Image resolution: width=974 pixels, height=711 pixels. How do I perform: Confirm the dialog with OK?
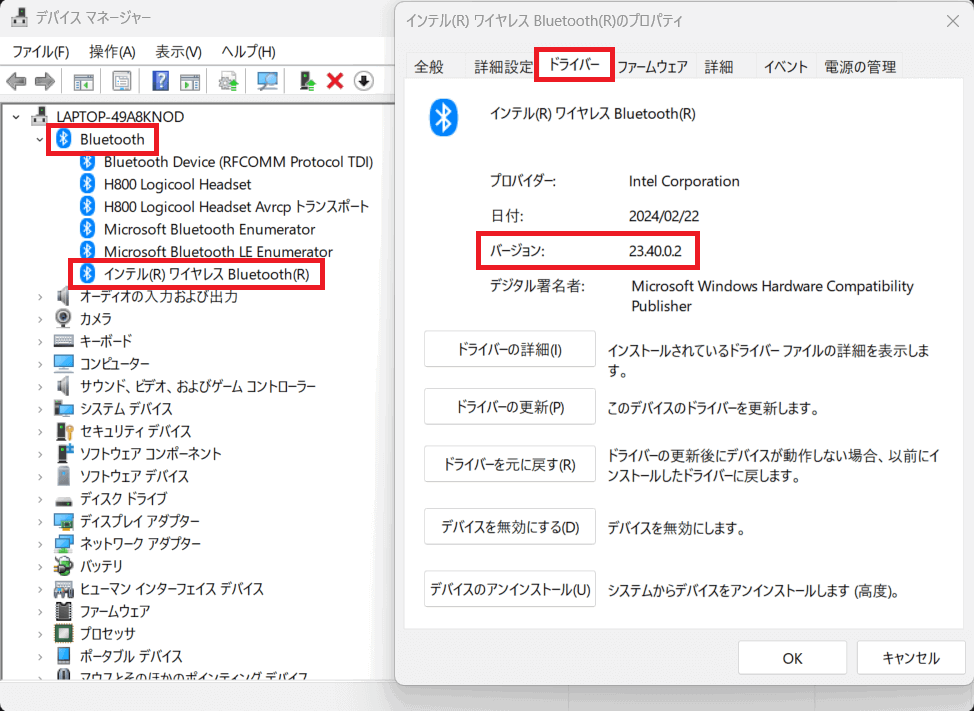792,658
